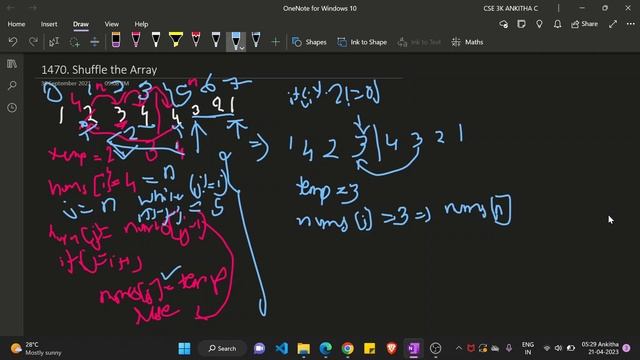Show the notebooks navigation pane
This screenshot has height=360, width=640.
[12, 64]
